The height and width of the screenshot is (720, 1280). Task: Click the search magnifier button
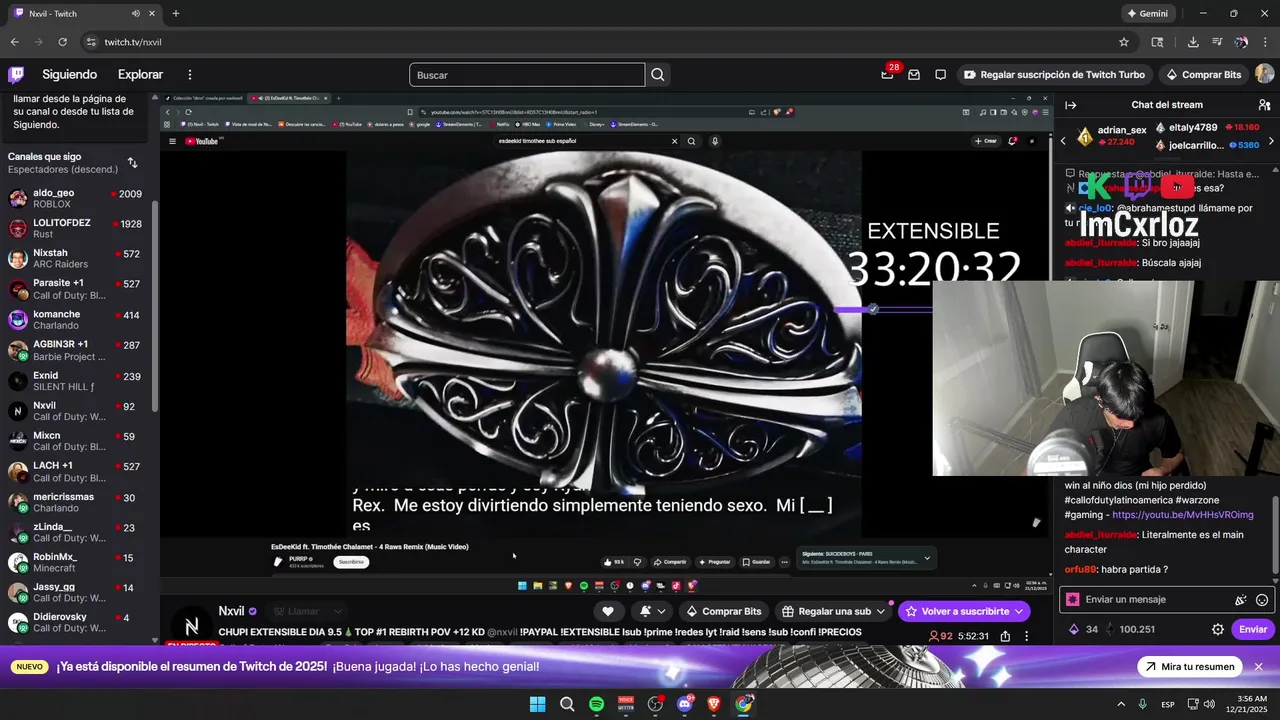coord(657,75)
